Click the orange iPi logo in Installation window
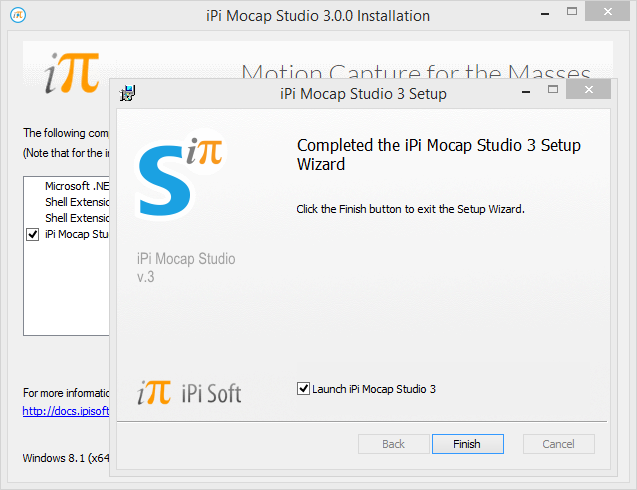 pyautogui.click(x=72, y=73)
